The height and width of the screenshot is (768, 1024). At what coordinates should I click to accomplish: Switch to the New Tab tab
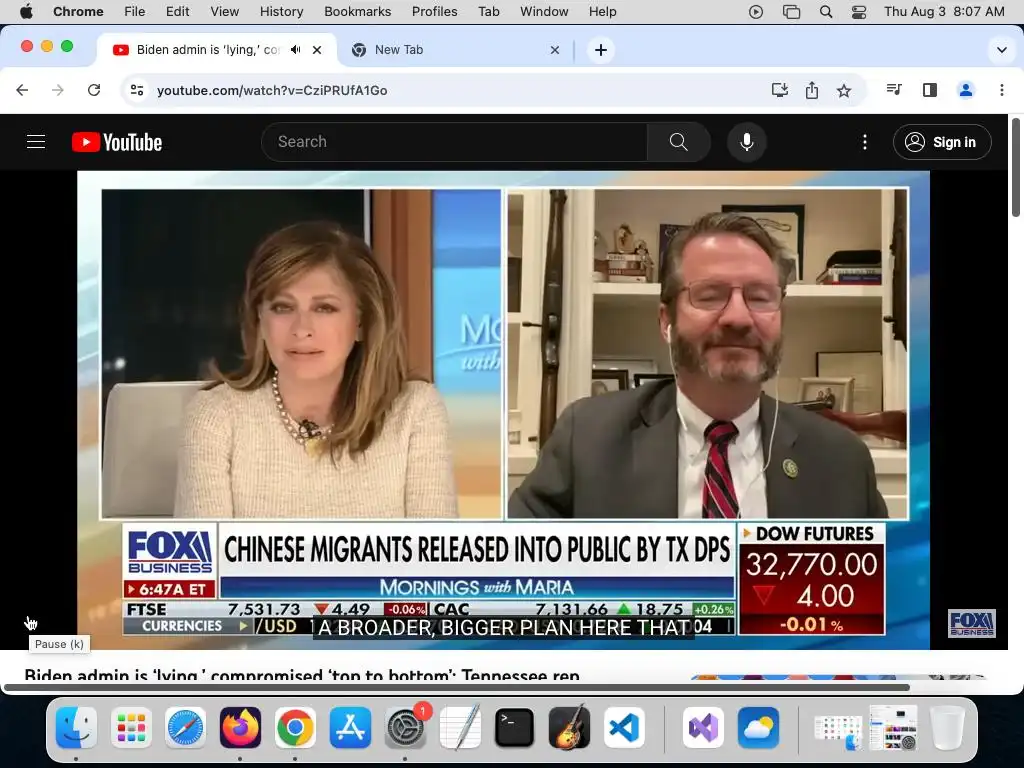coord(455,50)
